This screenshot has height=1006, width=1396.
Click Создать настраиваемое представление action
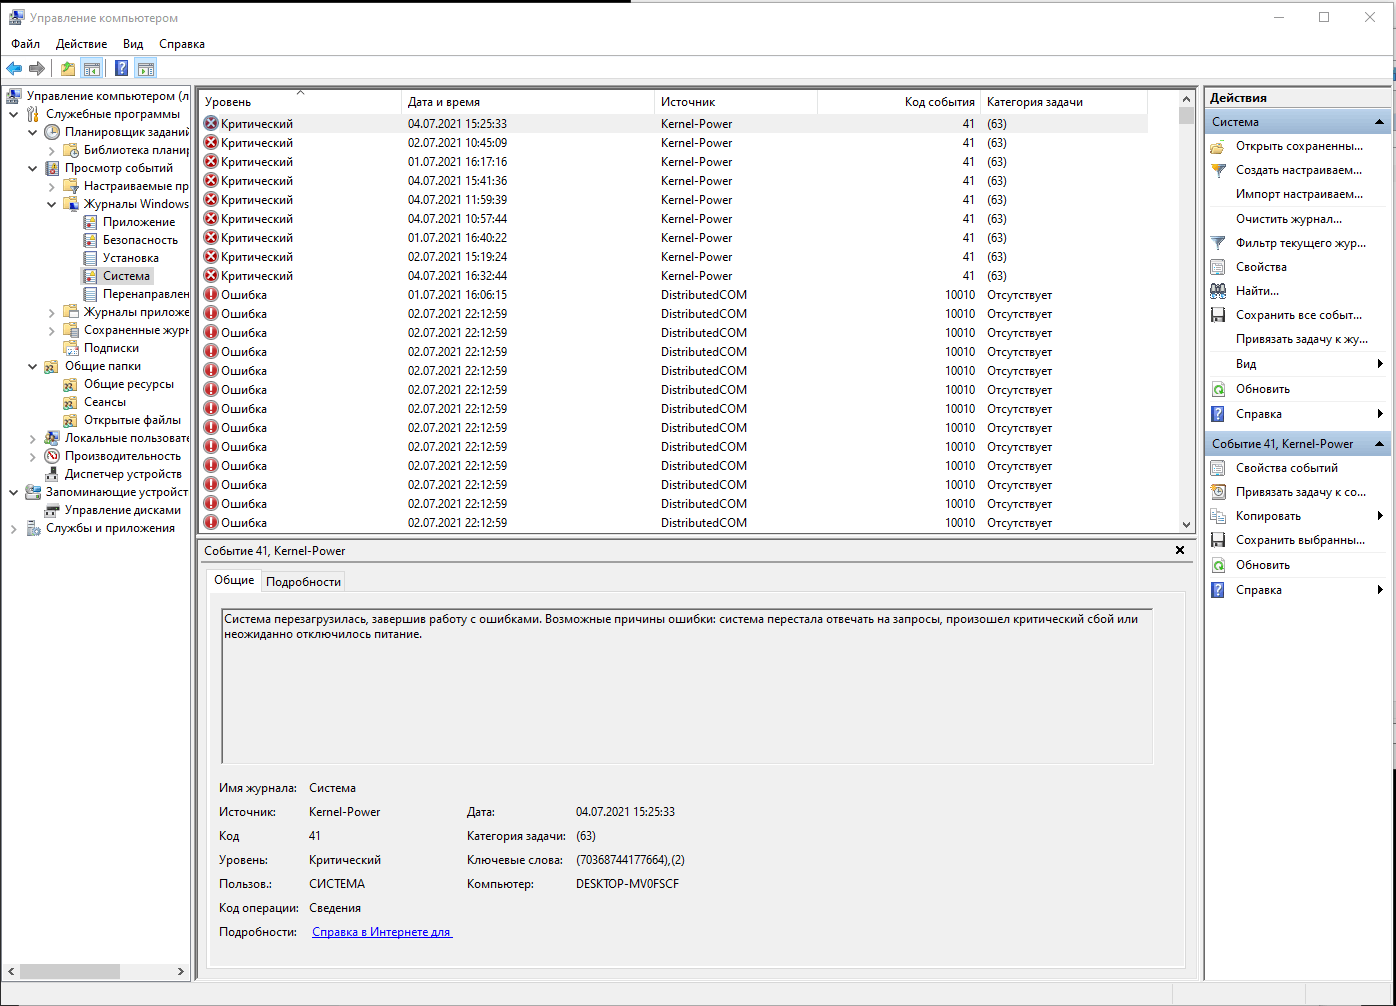(x=1299, y=170)
